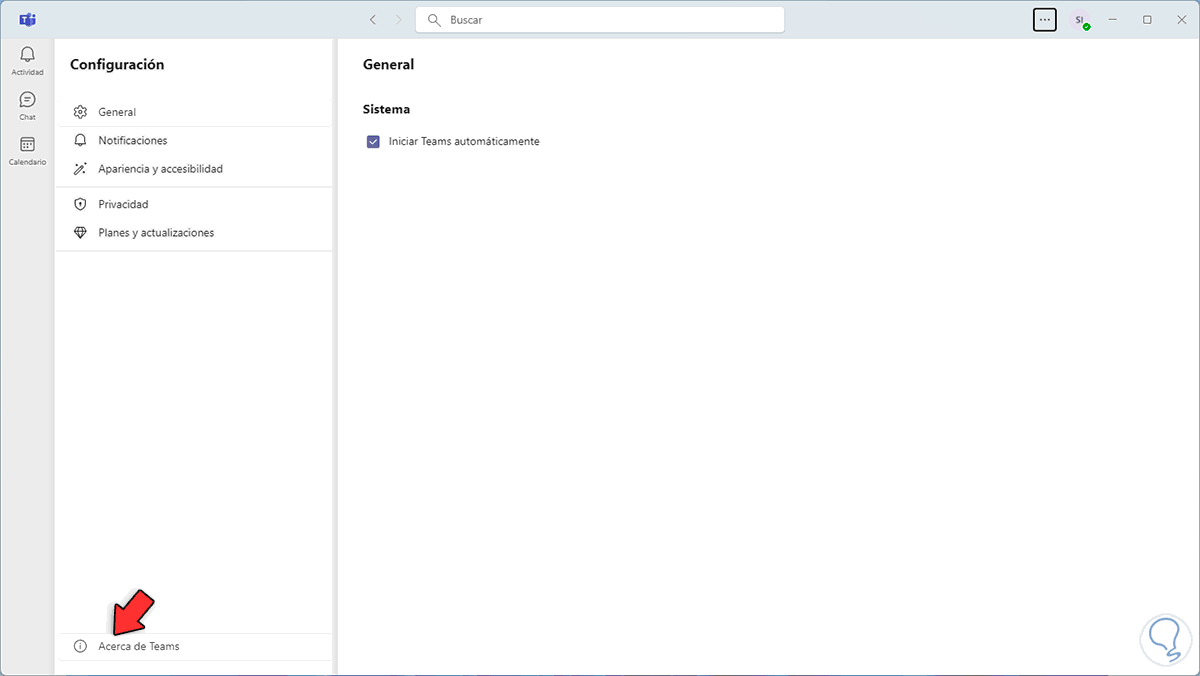1200x676 pixels.
Task: Minimize the Teams window
Action: tap(1113, 20)
